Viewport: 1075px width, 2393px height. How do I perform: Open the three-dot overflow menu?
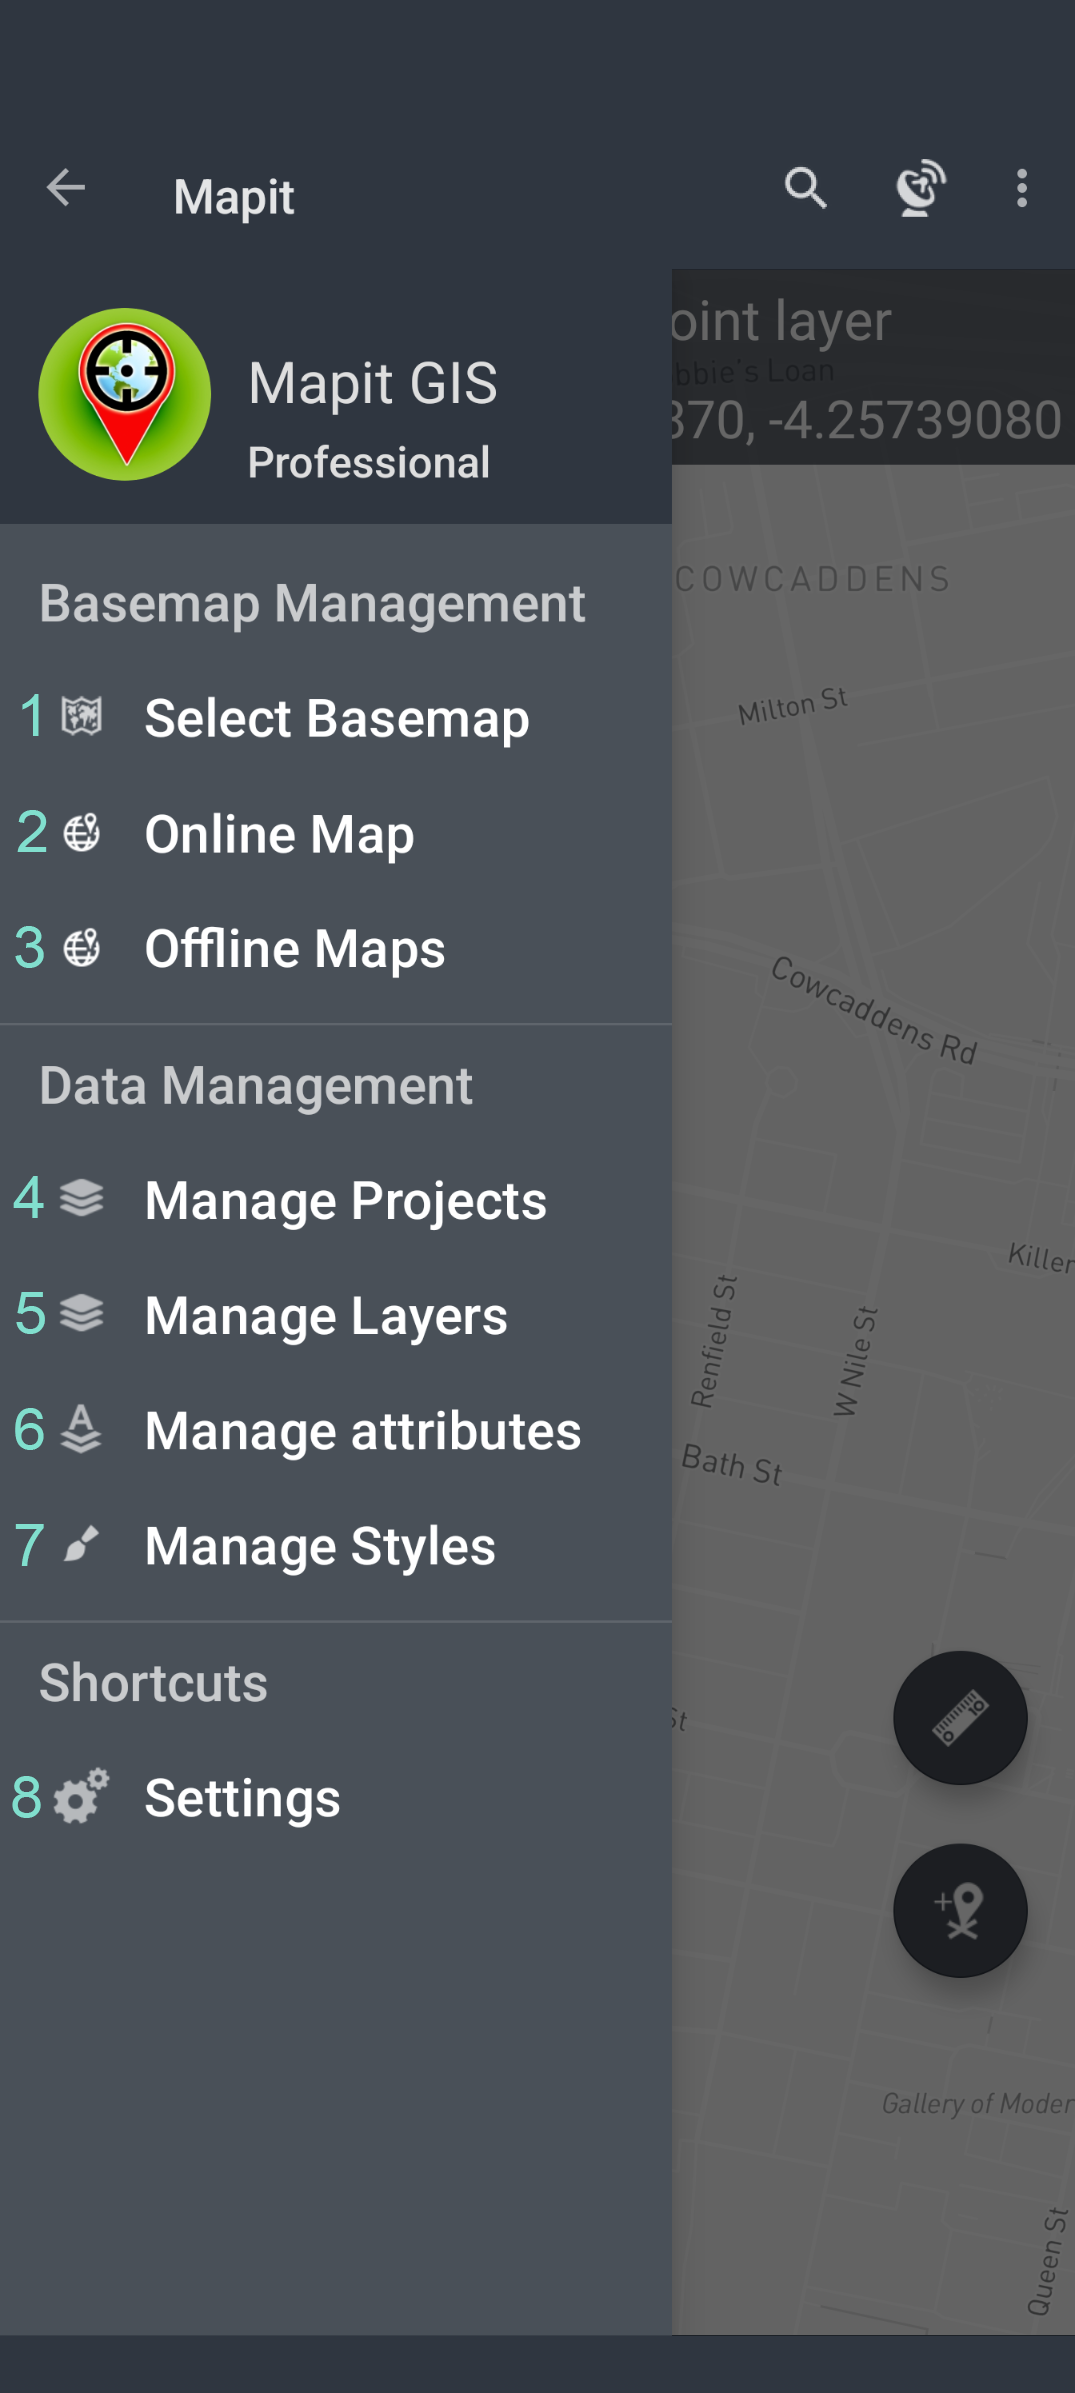pos(1021,188)
